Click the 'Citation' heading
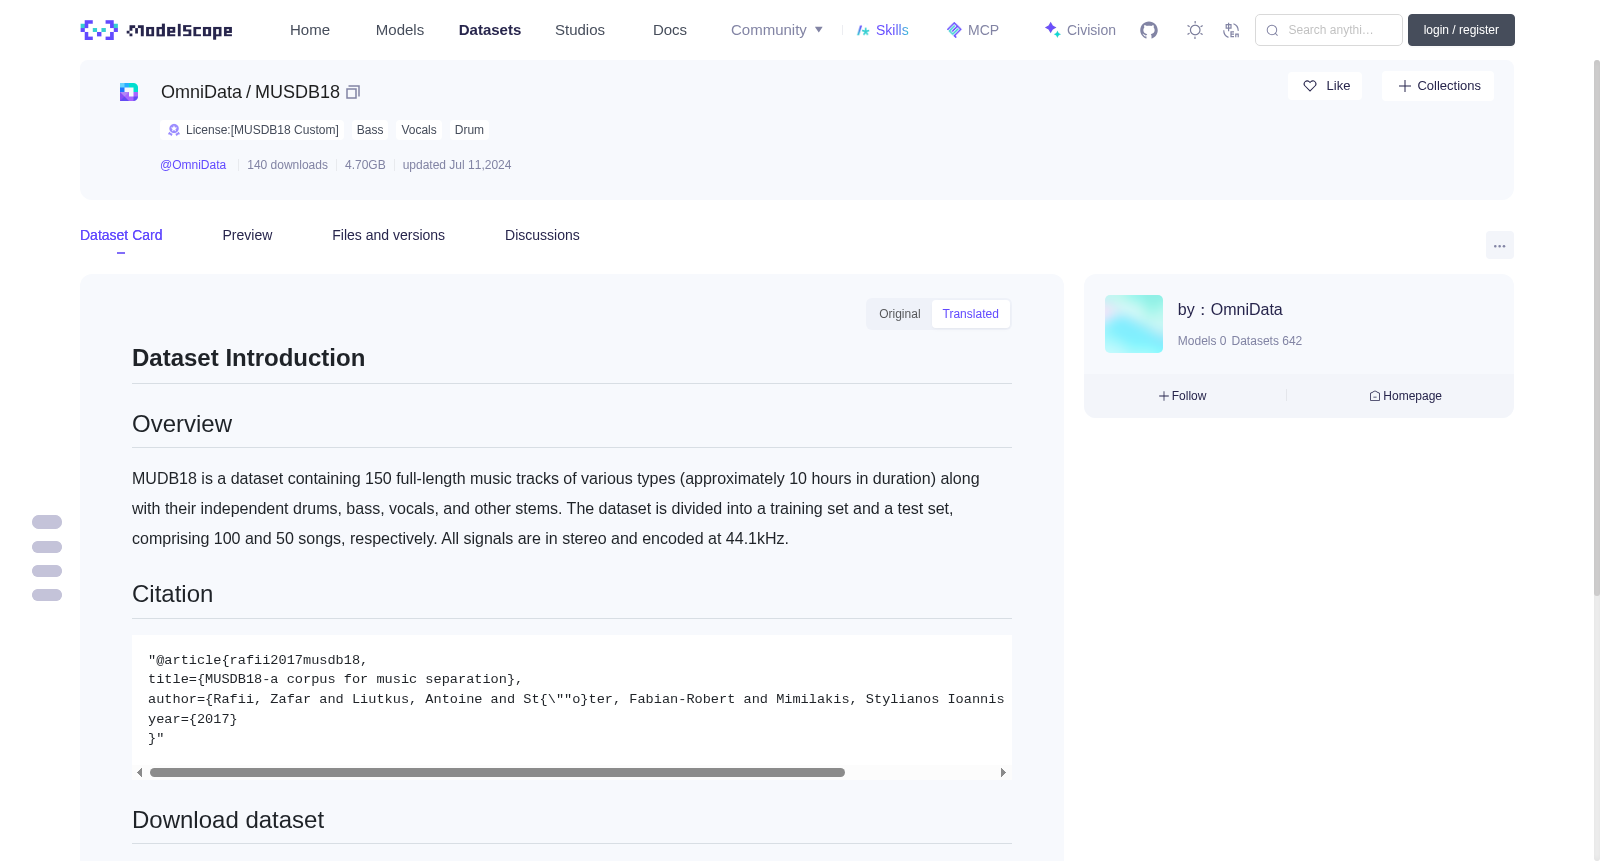This screenshot has height=861, width=1600. (172, 594)
